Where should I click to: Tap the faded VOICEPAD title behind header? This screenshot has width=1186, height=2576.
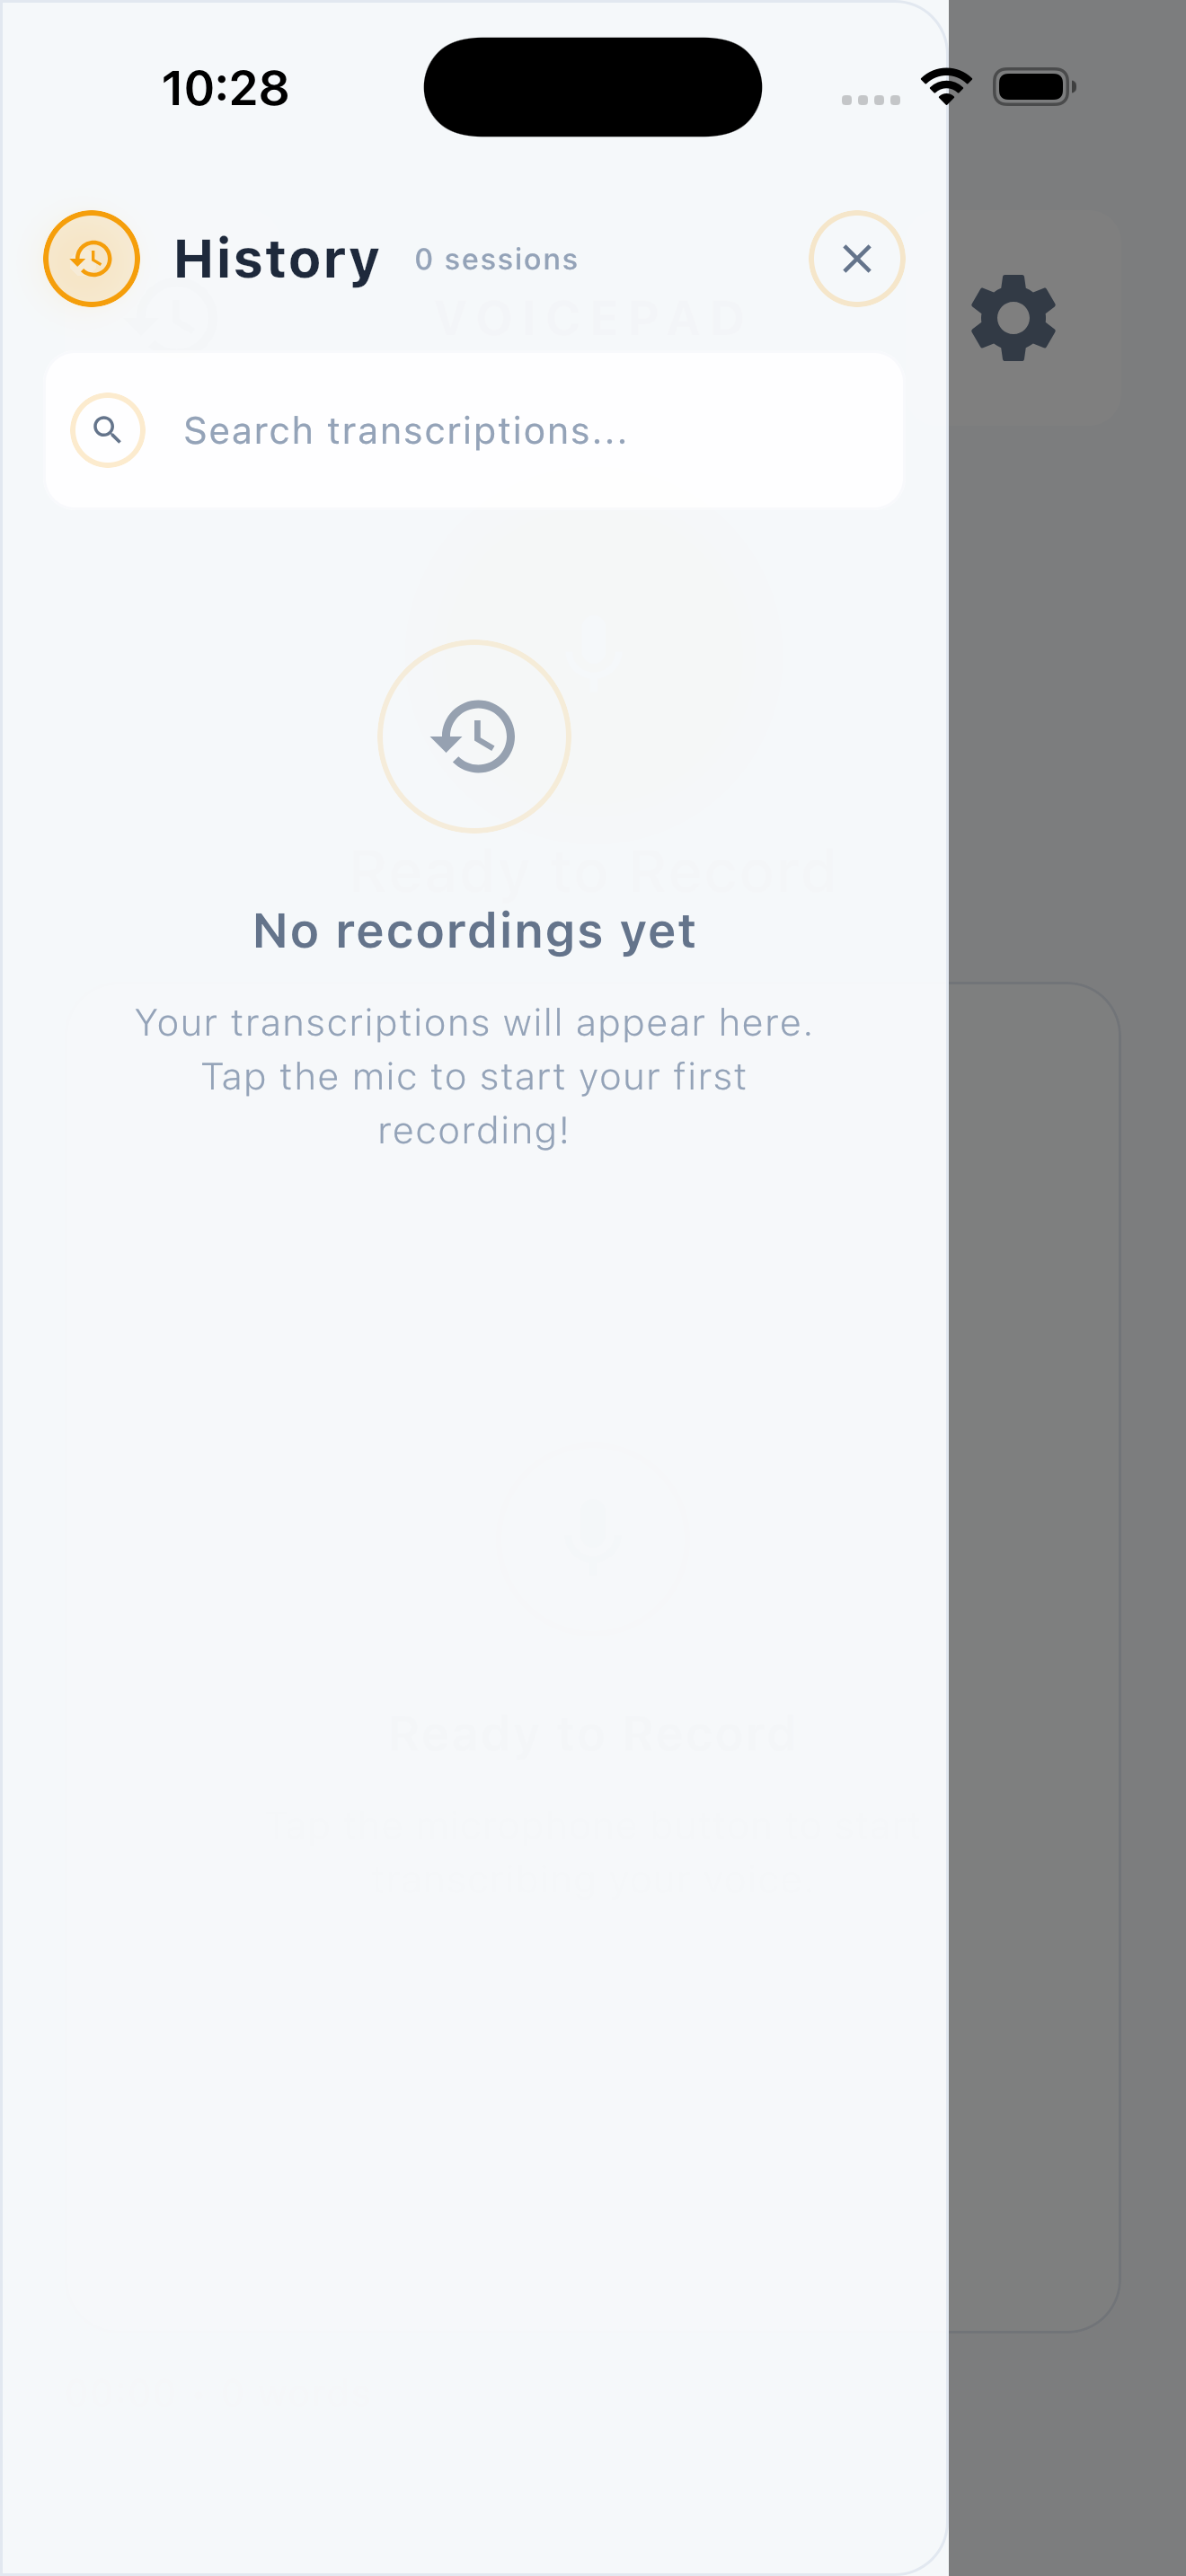click(592, 318)
